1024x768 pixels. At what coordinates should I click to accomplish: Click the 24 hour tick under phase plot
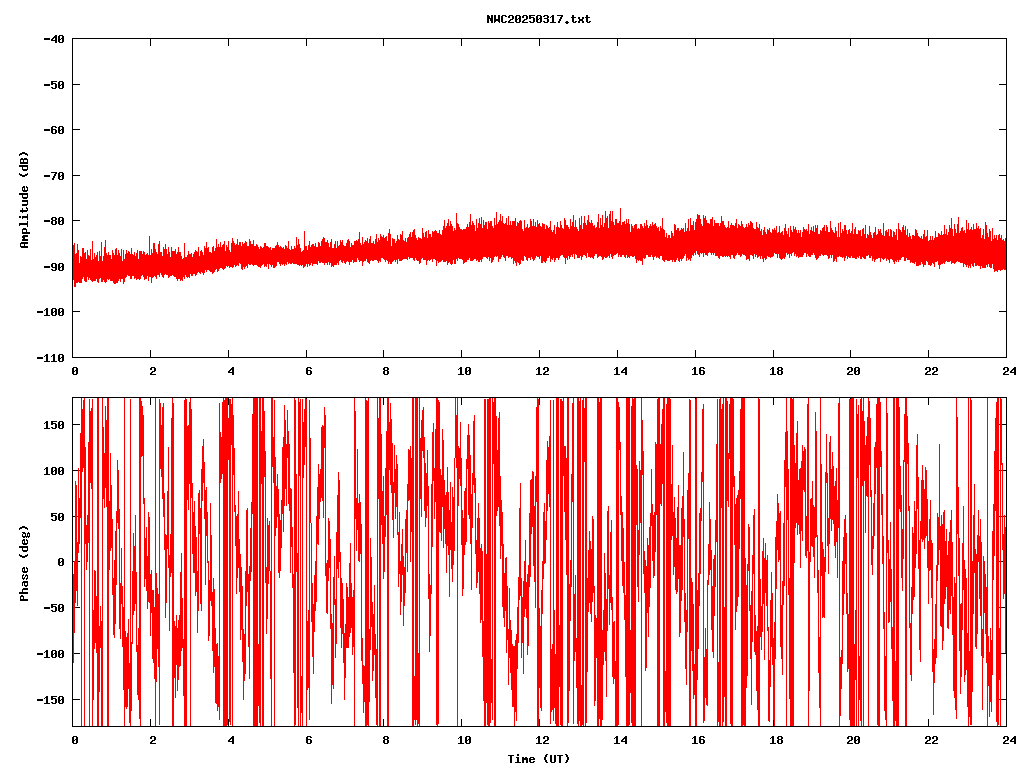pyautogui.click(x=1009, y=740)
